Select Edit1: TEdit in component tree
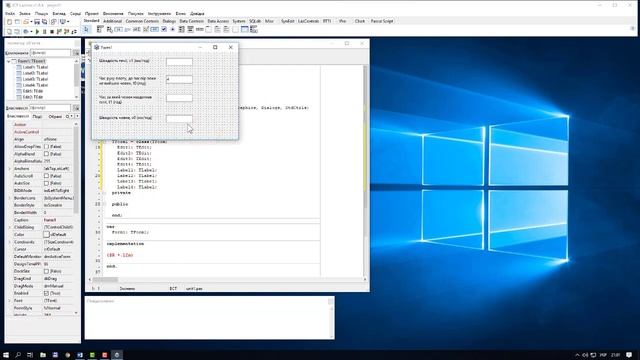The height and width of the screenshot is (360, 640). [x=33, y=91]
